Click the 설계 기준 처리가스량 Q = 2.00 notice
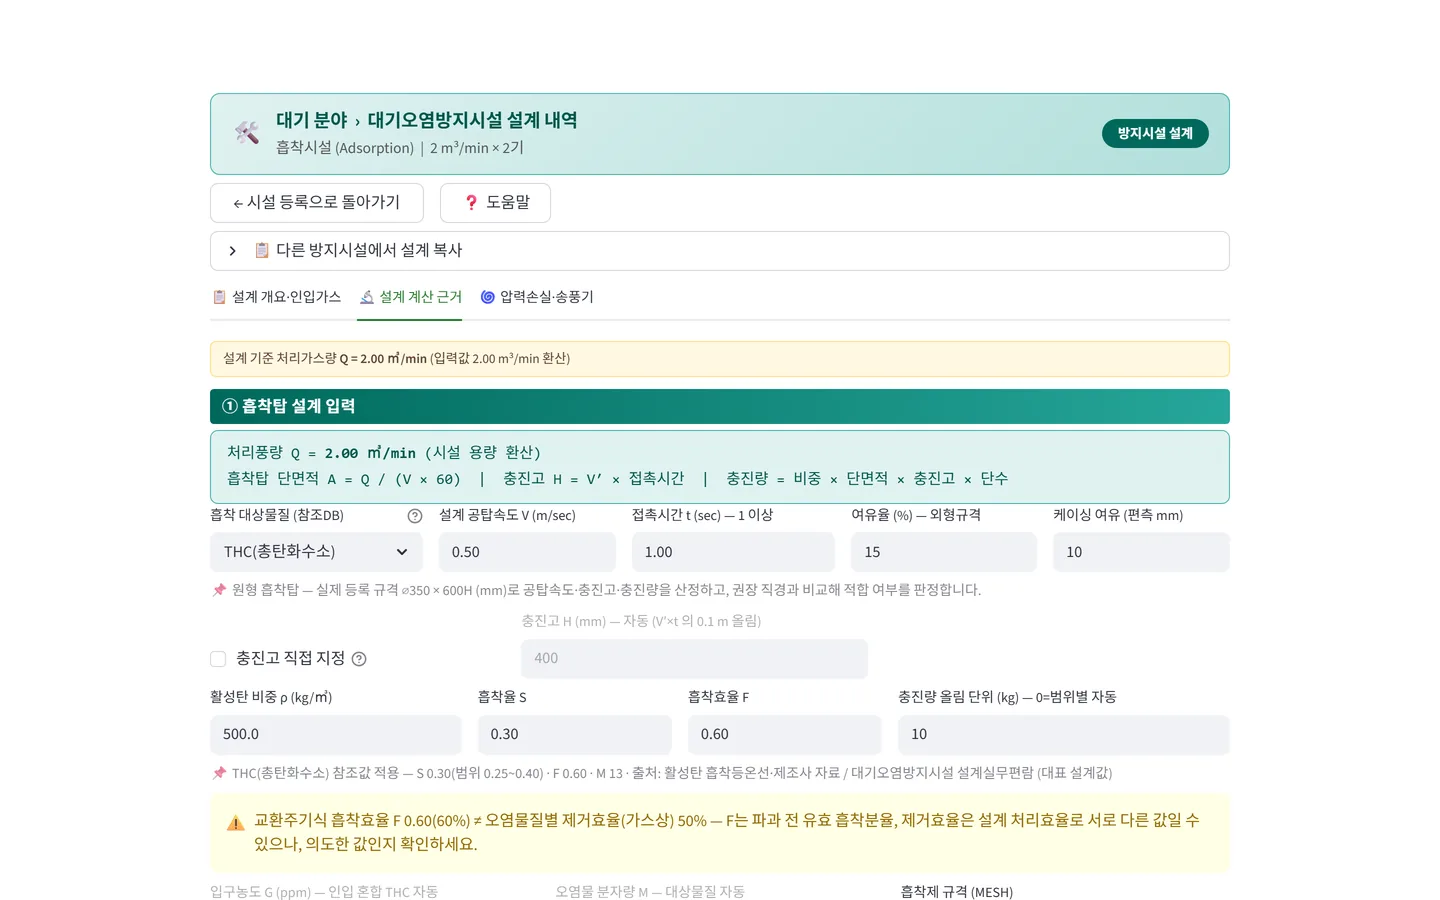Viewport: 1440px width, 900px height. coord(720,359)
